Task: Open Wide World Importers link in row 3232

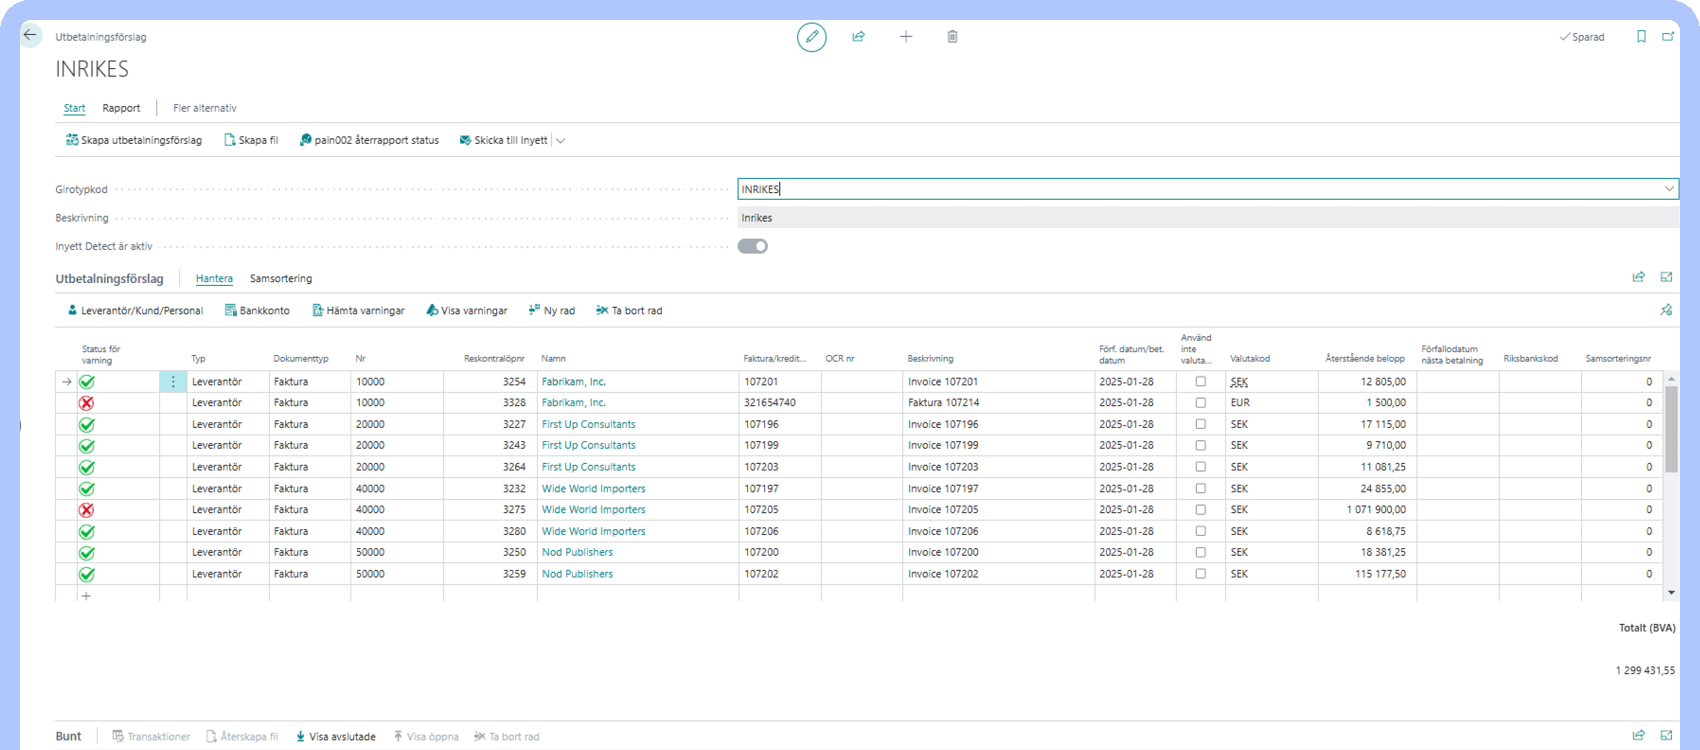Action: pos(594,489)
